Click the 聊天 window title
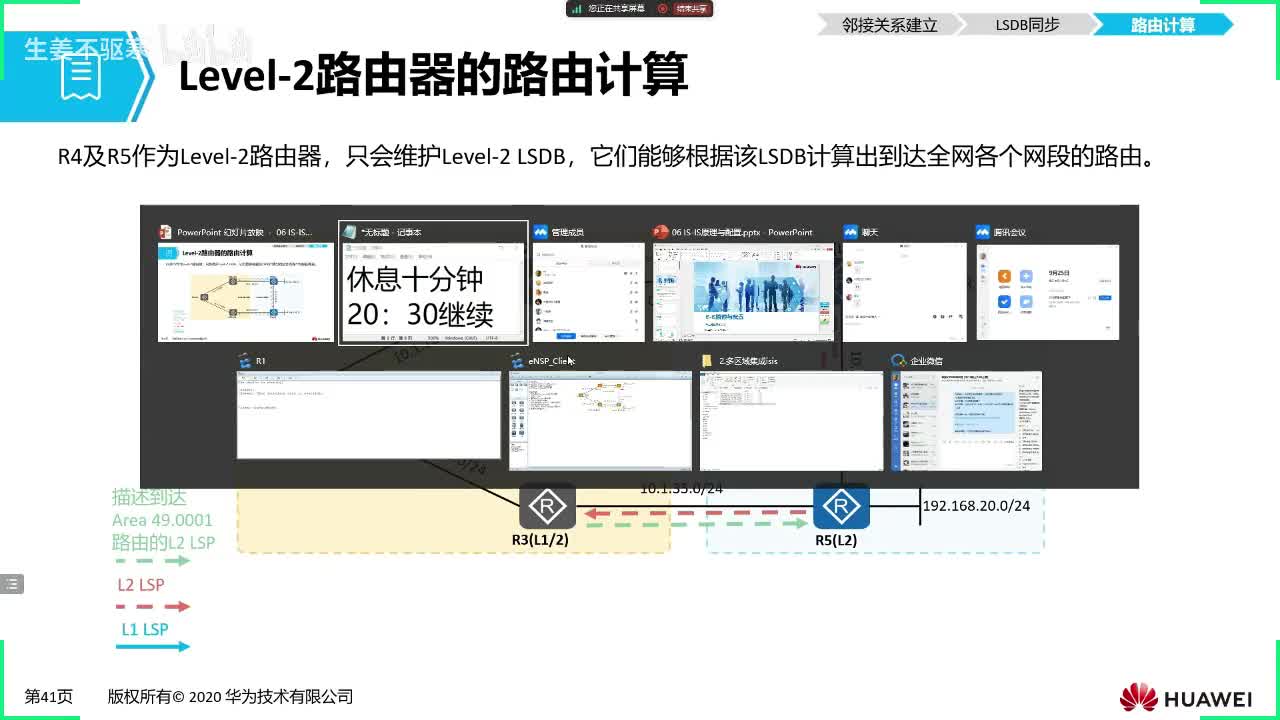The height and width of the screenshot is (720, 1280). [868, 232]
